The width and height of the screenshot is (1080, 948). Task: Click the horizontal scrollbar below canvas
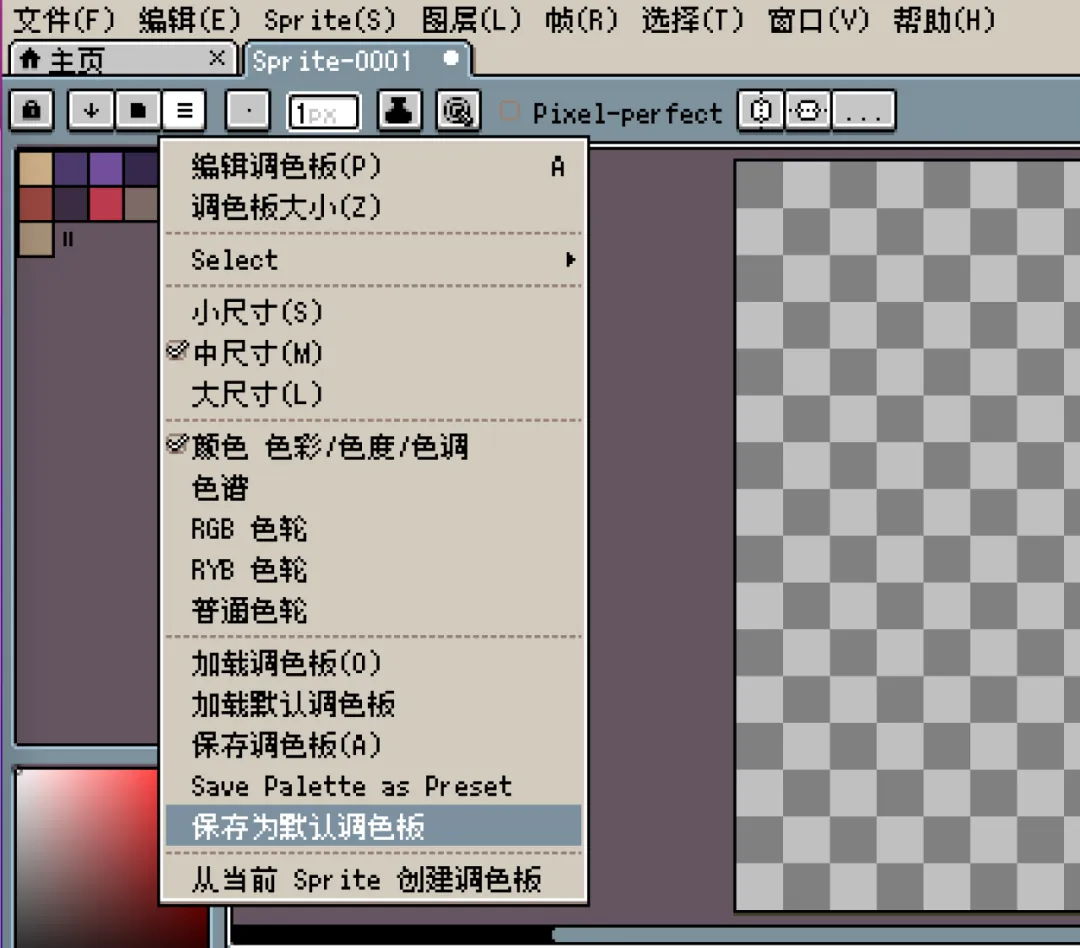coord(816,934)
